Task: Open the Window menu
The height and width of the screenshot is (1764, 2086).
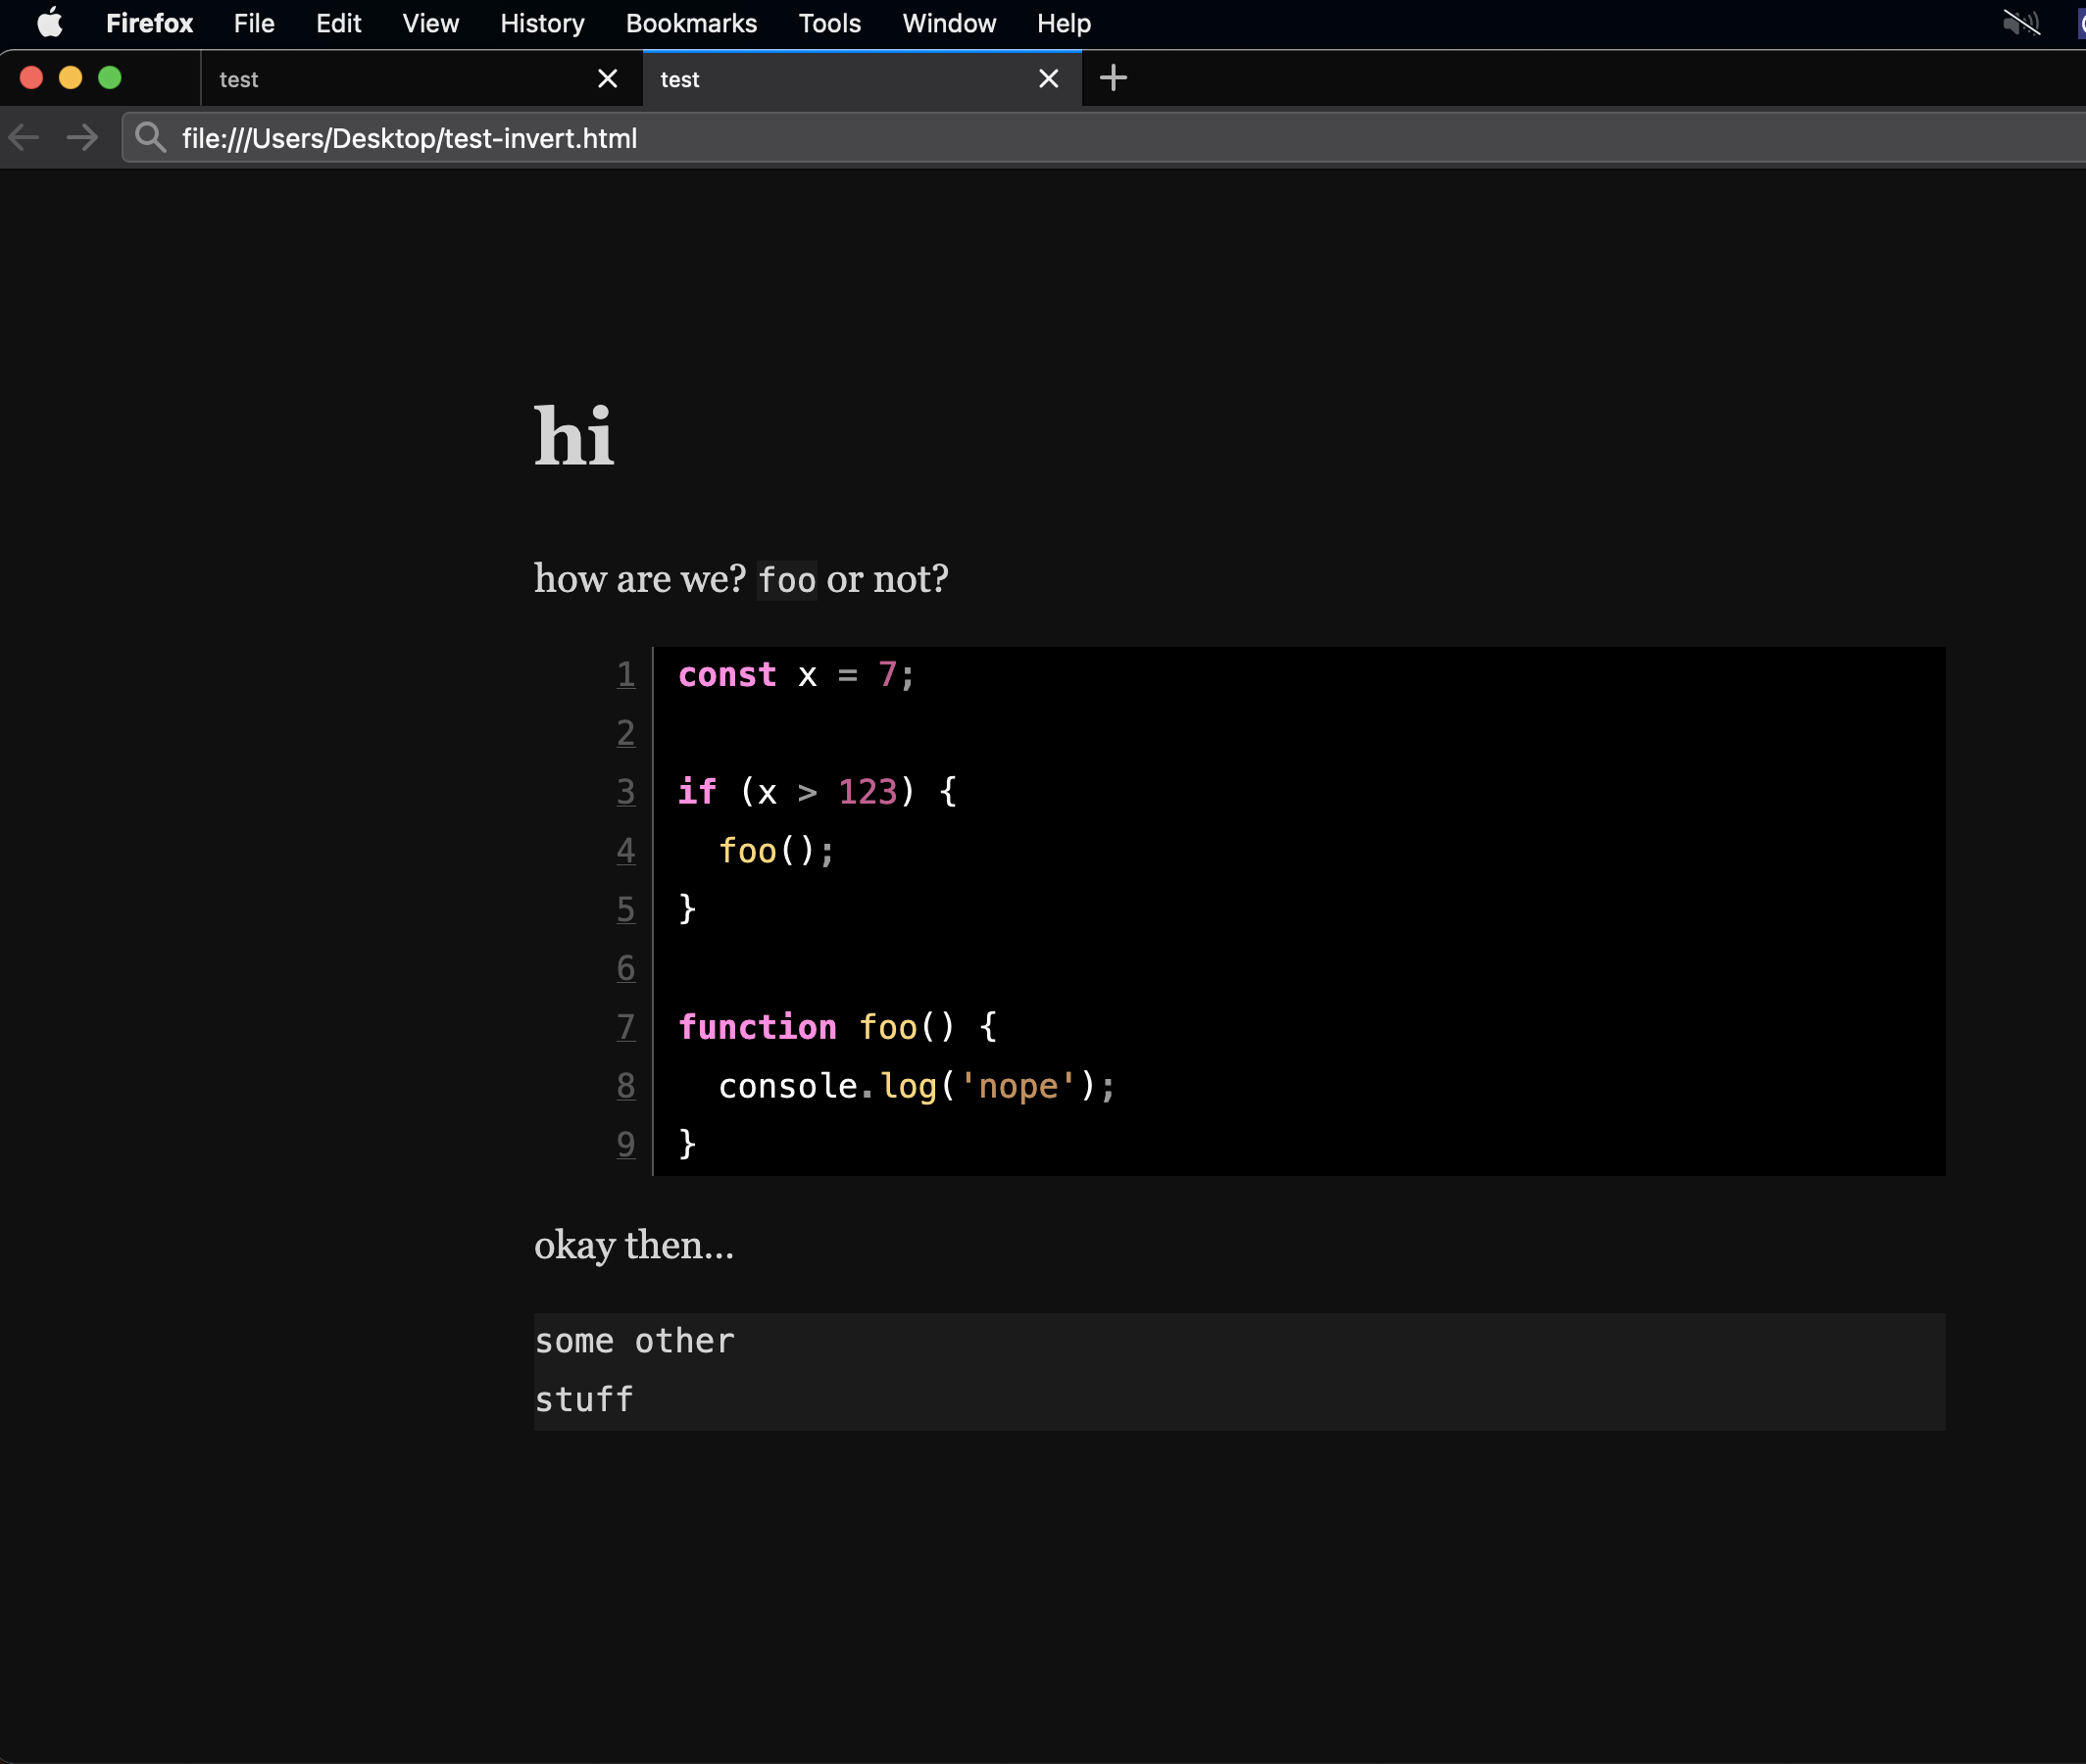Action: point(949,23)
